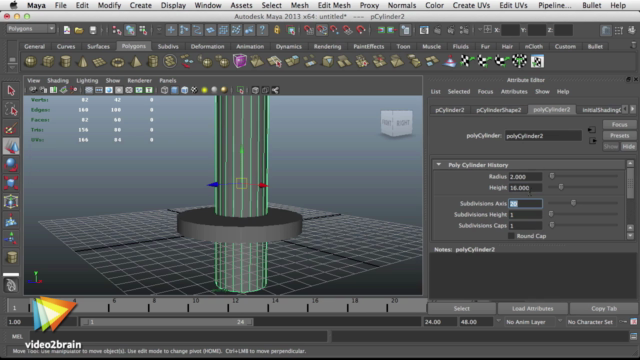Activate the Lasso select tool
Viewport: 640px width, 360px height.
click(11, 109)
